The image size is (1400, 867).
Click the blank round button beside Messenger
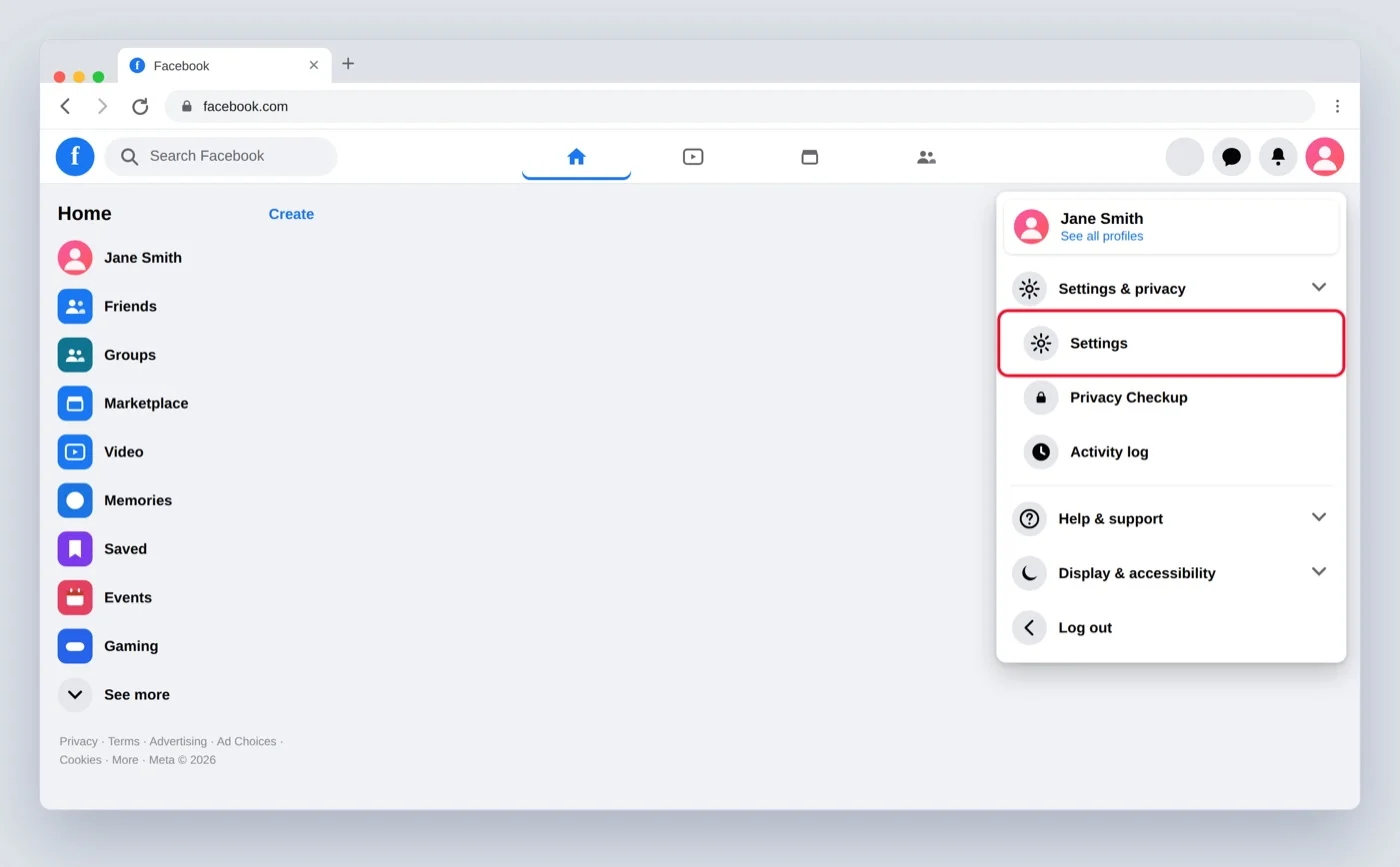click(x=1185, y=157)
